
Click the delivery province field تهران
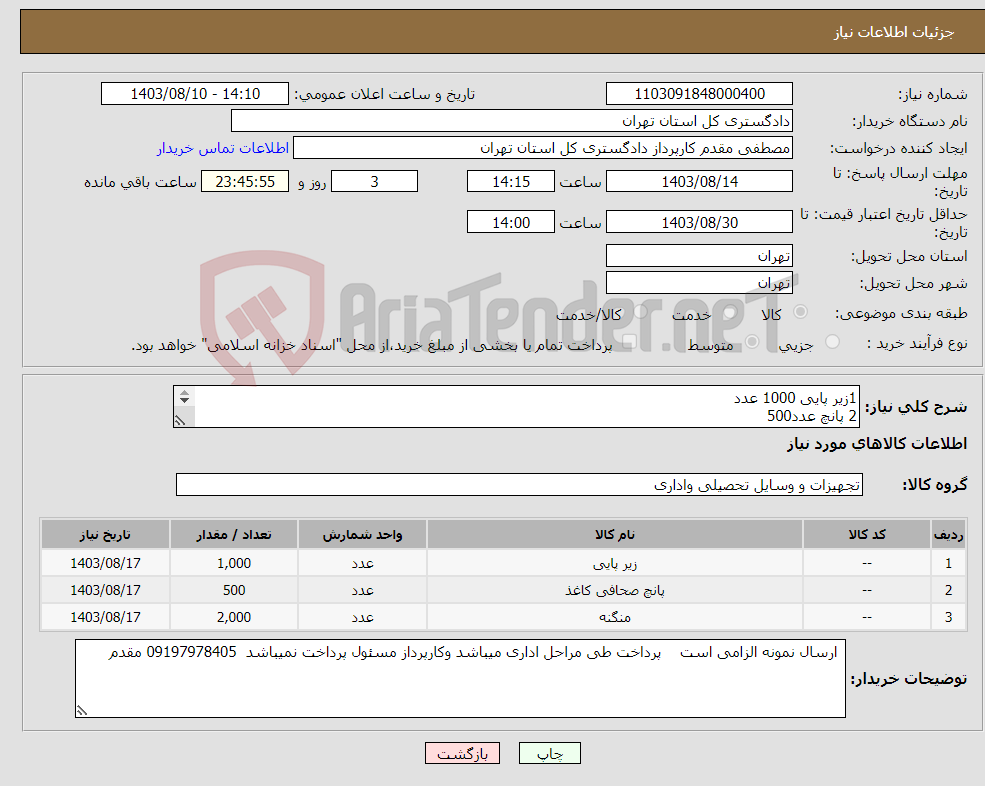[699, 256]
